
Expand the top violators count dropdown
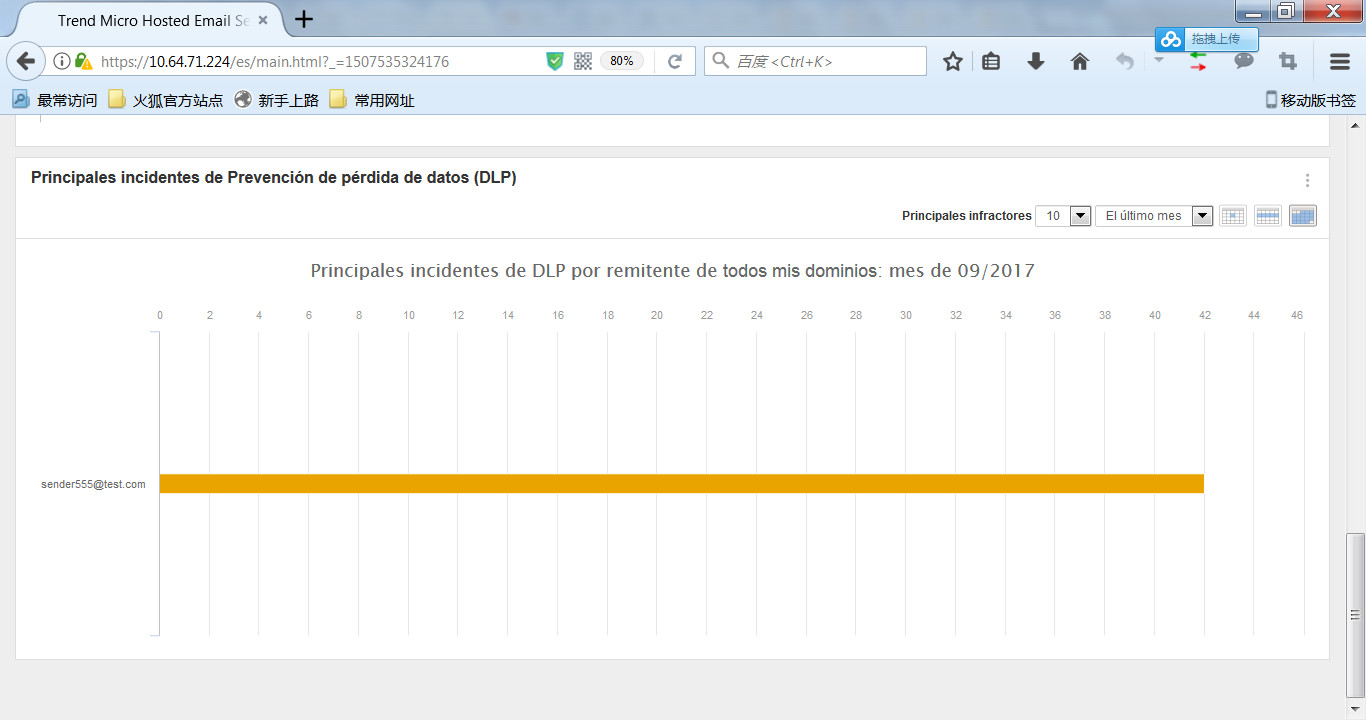tap(1080, 216)
